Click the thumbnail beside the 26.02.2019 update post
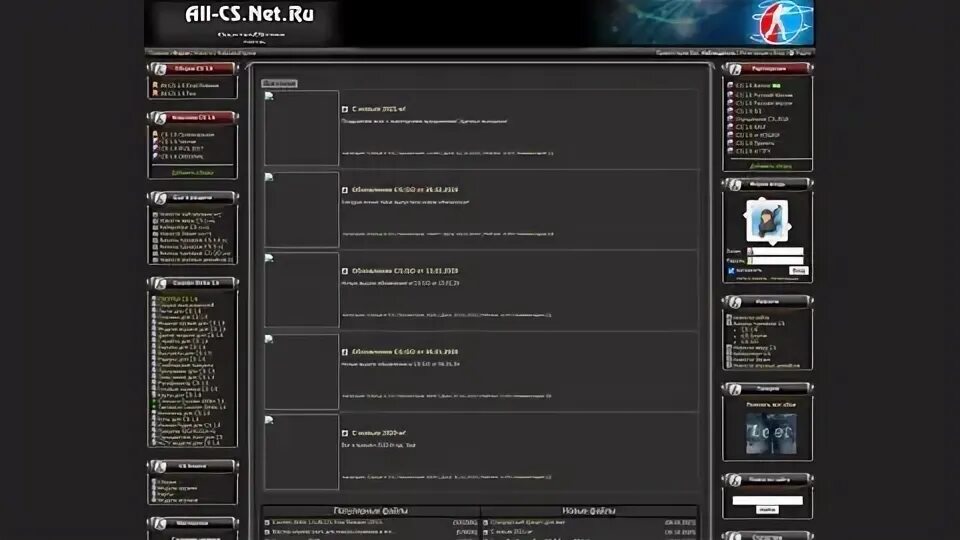The height and width of the screenshot is (540, 960). coord(301,209)
